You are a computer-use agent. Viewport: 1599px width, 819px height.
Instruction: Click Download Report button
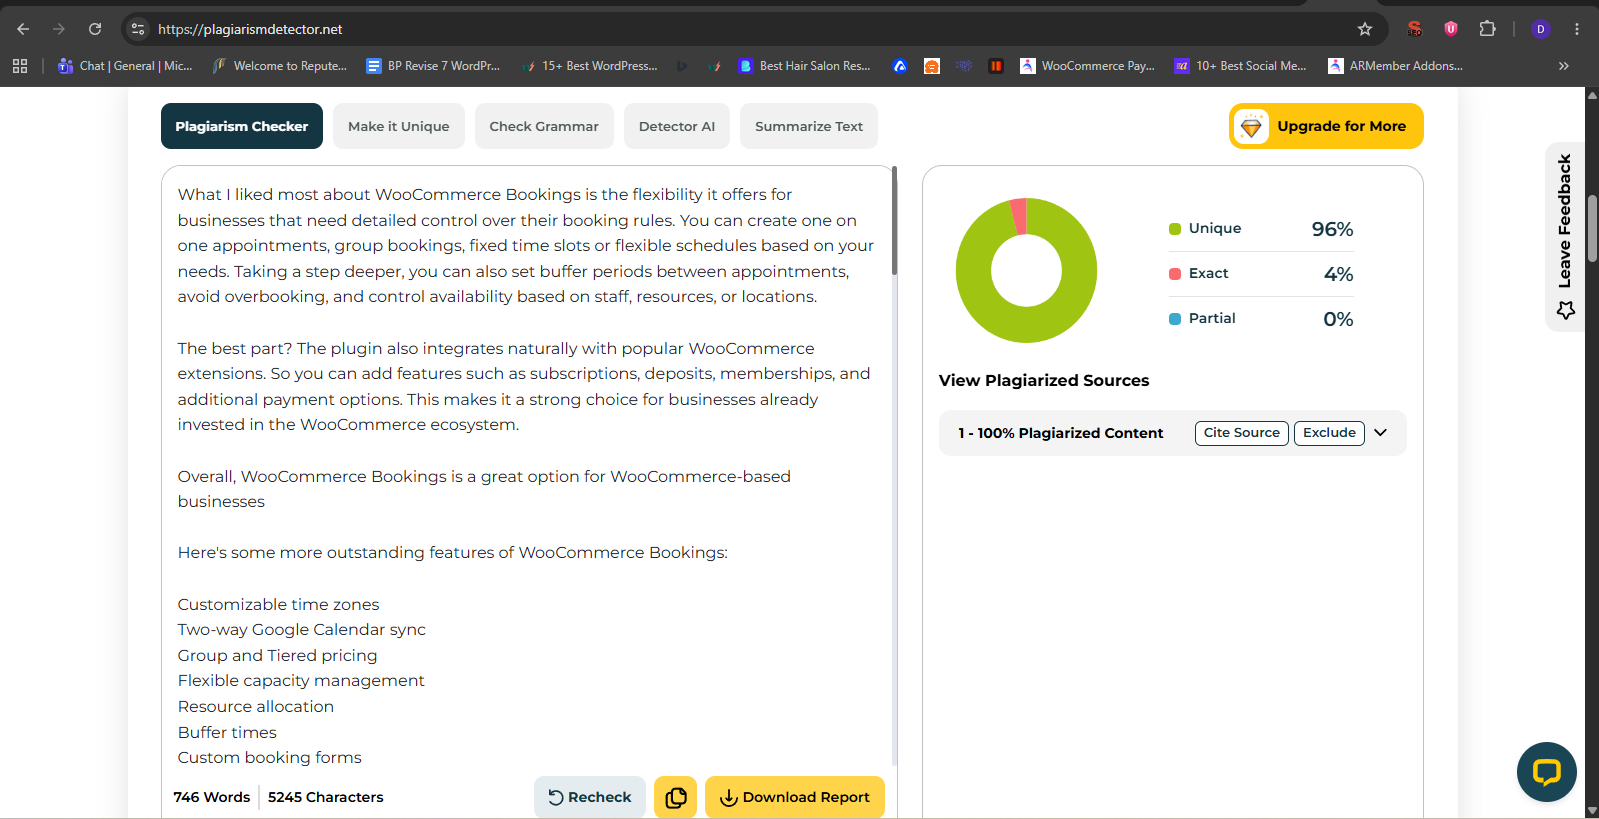(x=795, y=797)
